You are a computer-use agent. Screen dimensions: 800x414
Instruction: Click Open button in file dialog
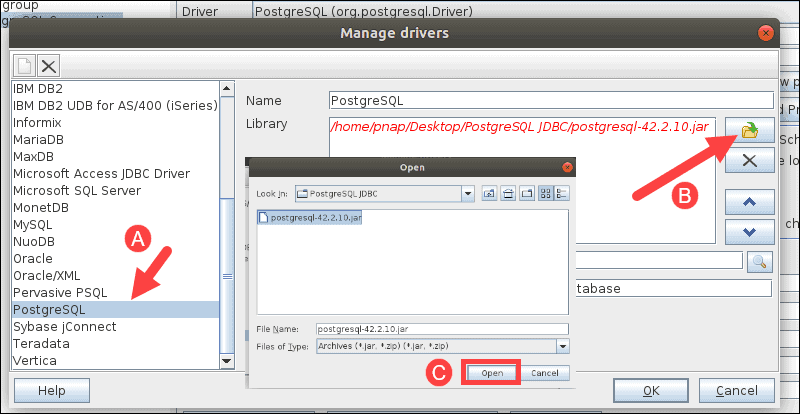(492, 373)
